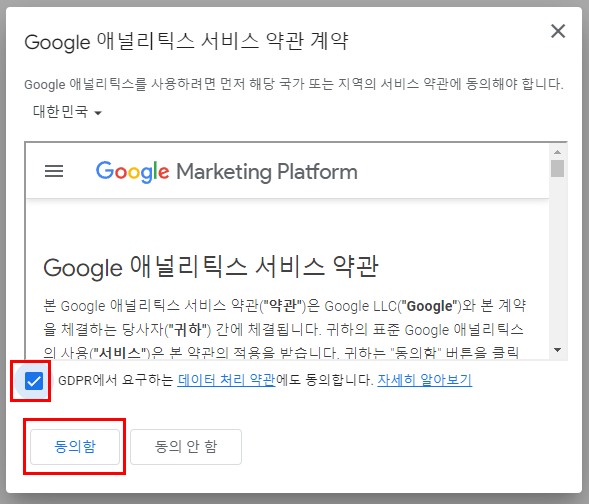Screen dimensions: 589x504
Task: Click the 동의 안 함 decline button
Action: point(186,447)
